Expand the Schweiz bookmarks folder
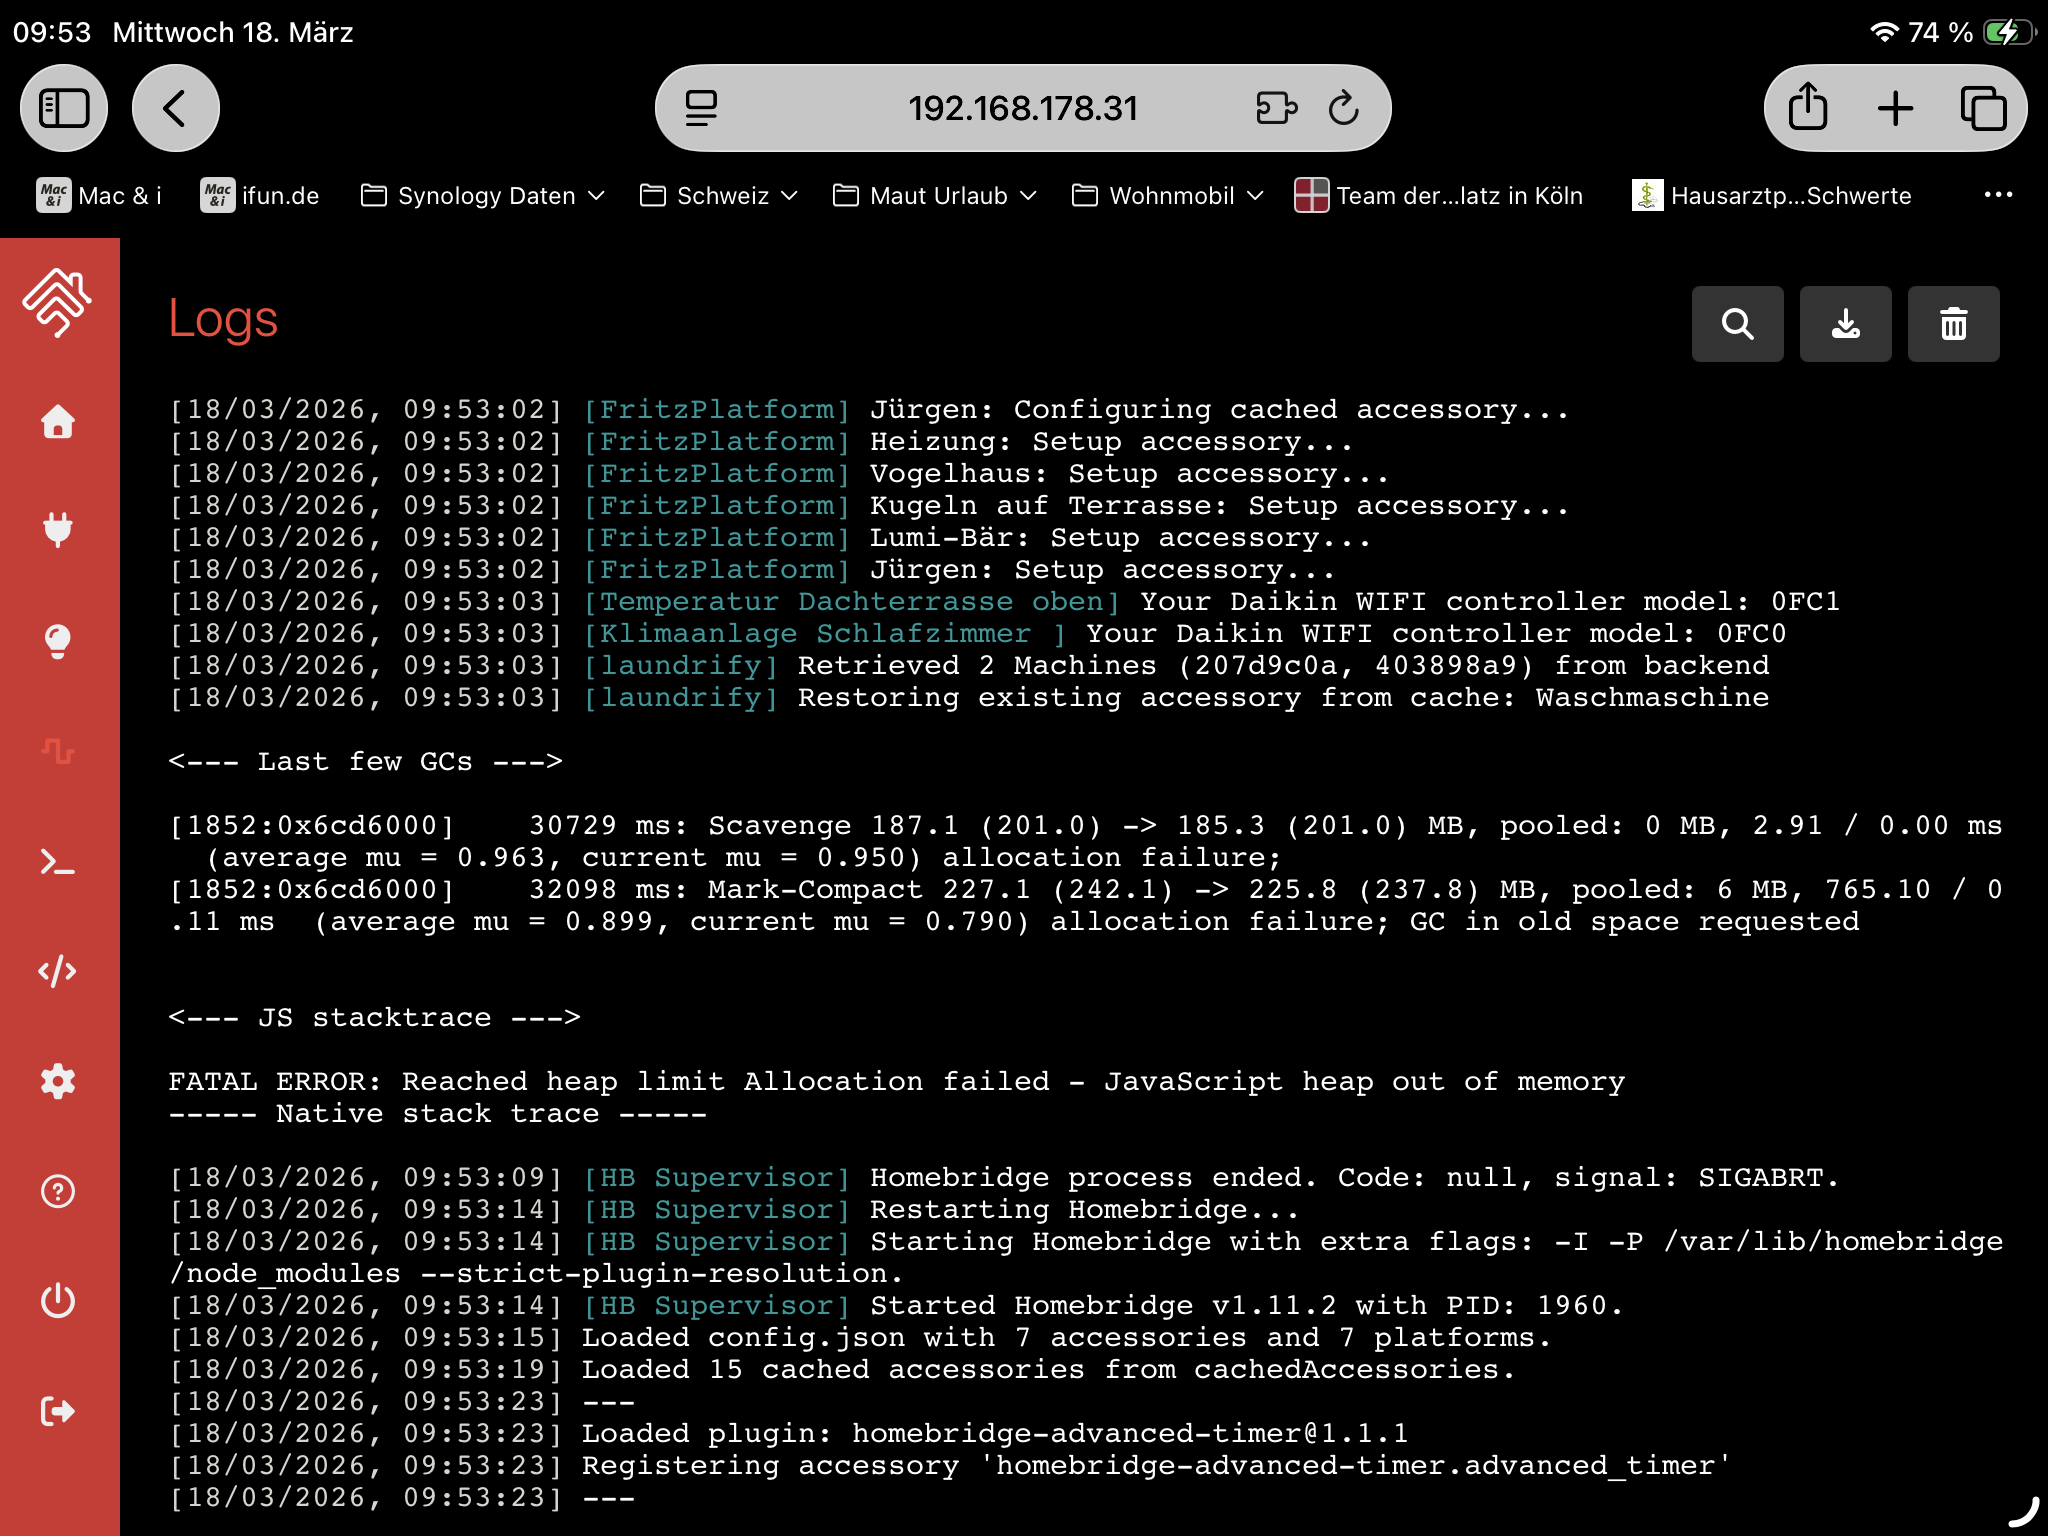Viewport: 2048px width, 1536px height. (x=720, y=196)
